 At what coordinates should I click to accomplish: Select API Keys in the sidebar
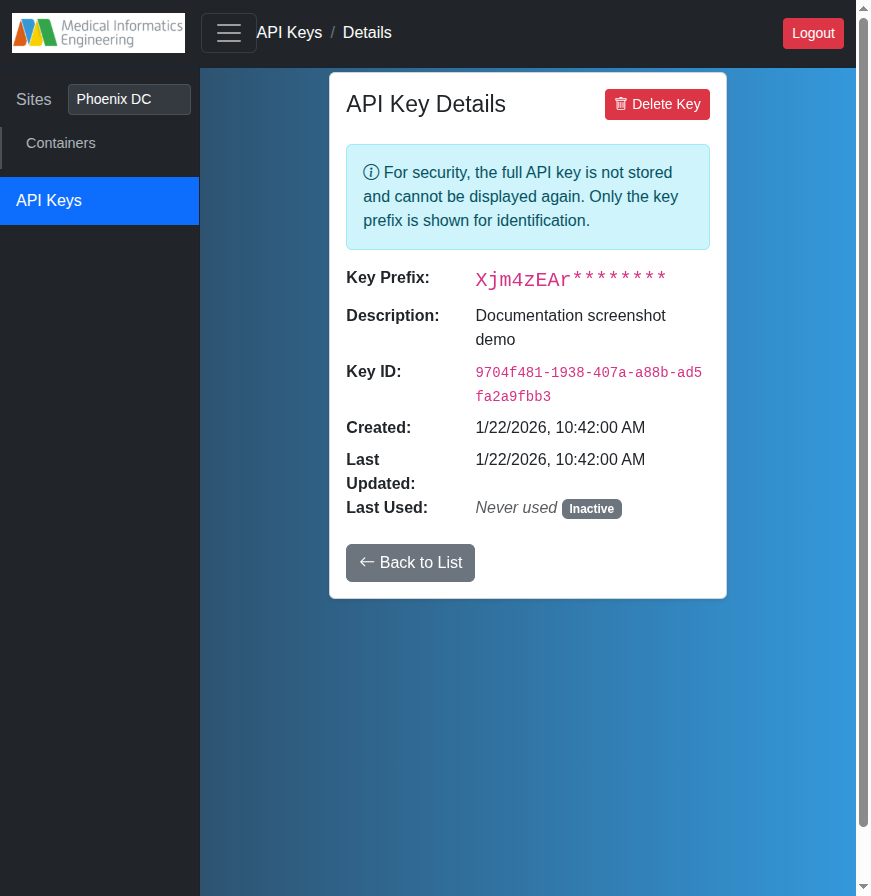pos(48,200)
